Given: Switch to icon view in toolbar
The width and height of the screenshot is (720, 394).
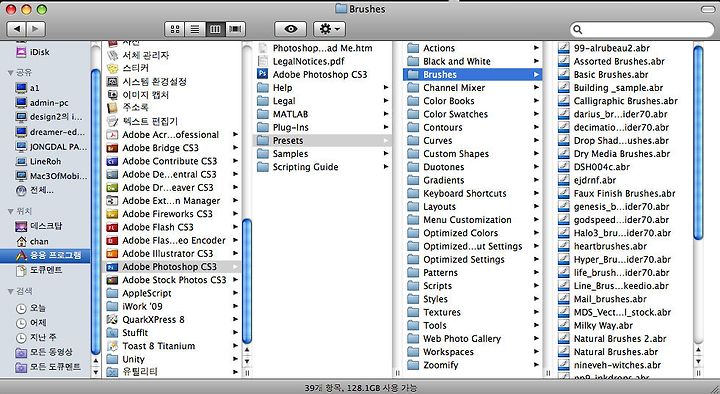Looking at the screenshot, I should click(174, 29).
